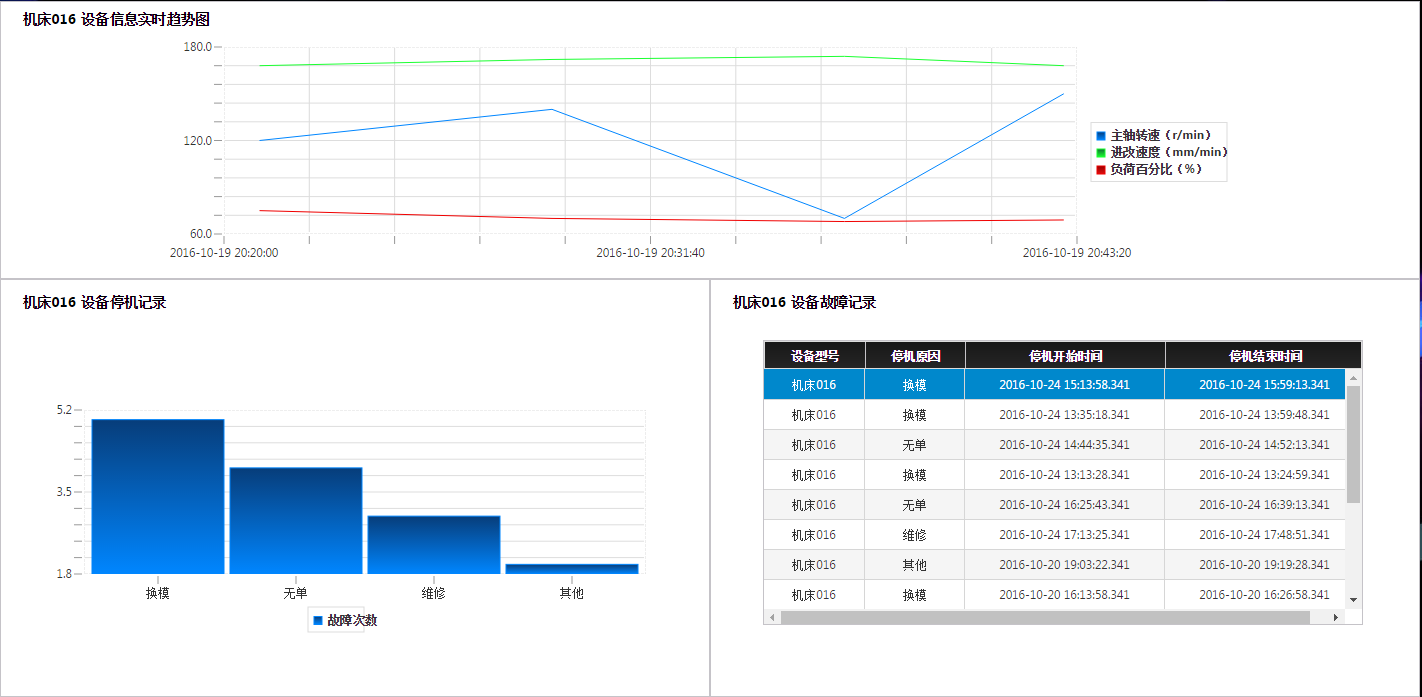
Task: Click the 2016-10-19 20:31:40 axis label
Action: pyautogui.click(x=650, y=253)
